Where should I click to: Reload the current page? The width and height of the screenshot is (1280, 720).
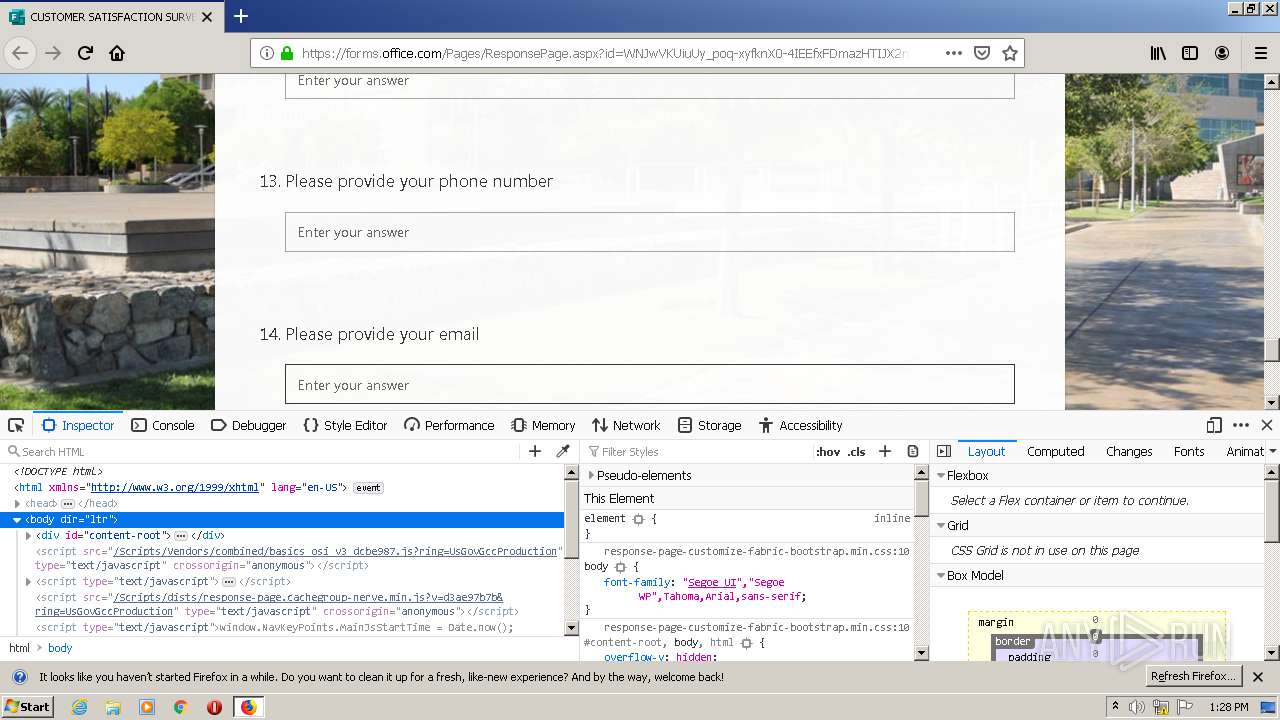pos(85,53)
